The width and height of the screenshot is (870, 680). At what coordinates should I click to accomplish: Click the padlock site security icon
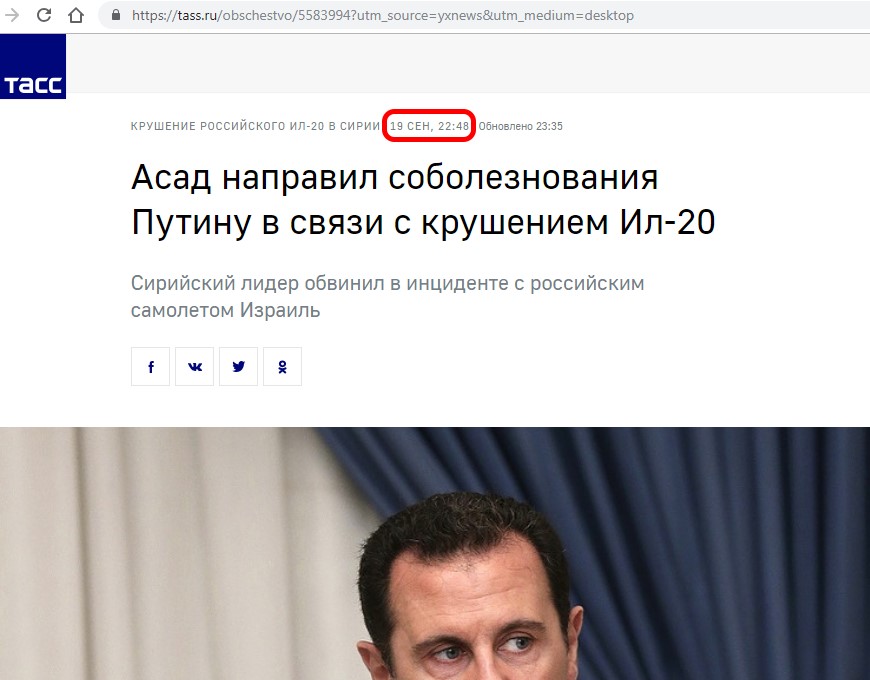pos(116,15)
